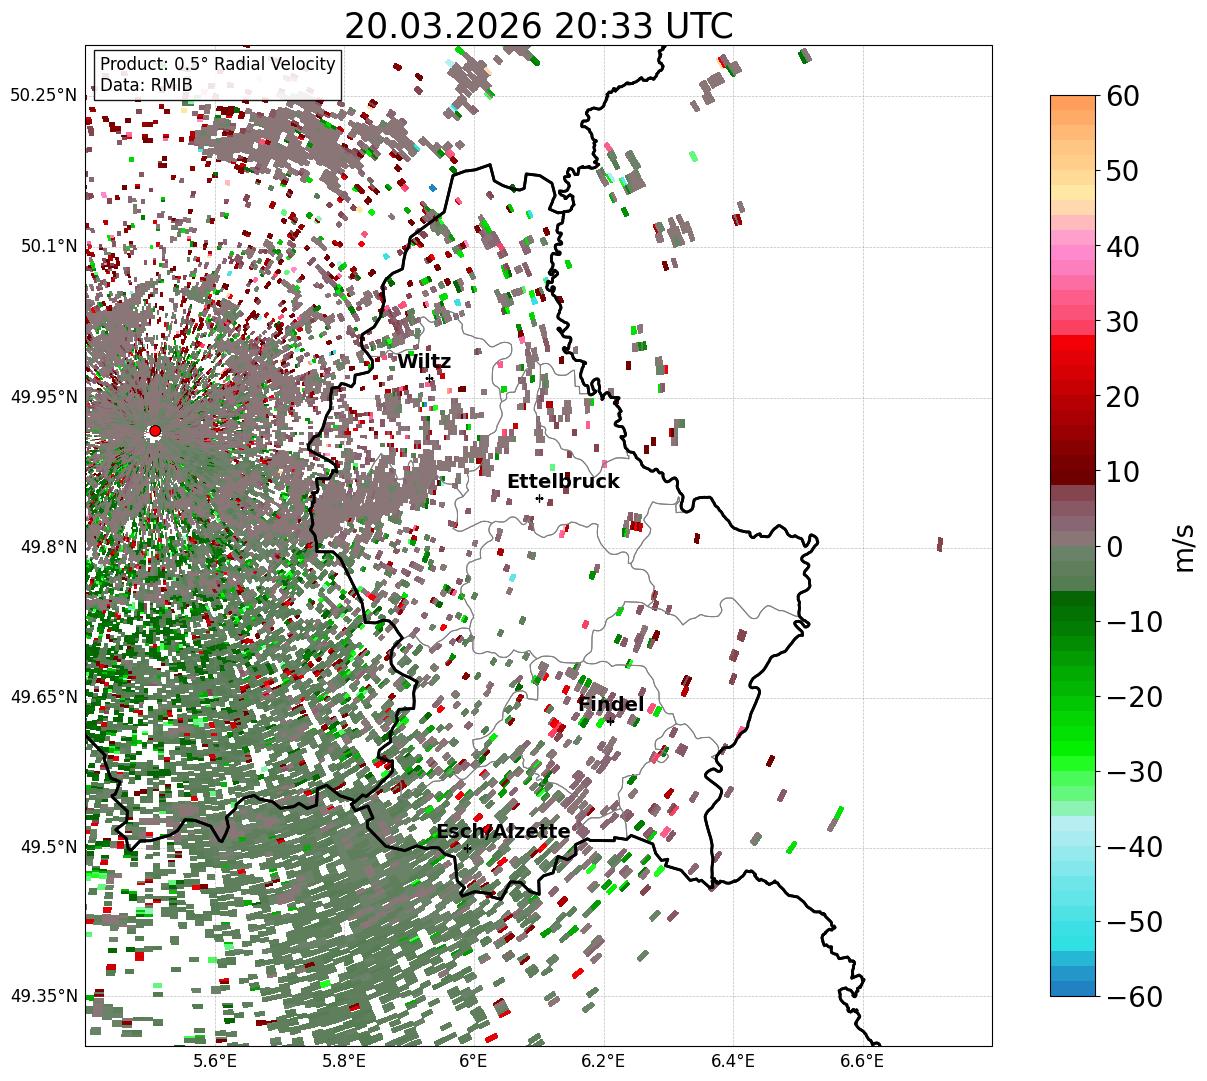
Task: Click the orange top segment of the colorbar
Action: point(1073,103)
